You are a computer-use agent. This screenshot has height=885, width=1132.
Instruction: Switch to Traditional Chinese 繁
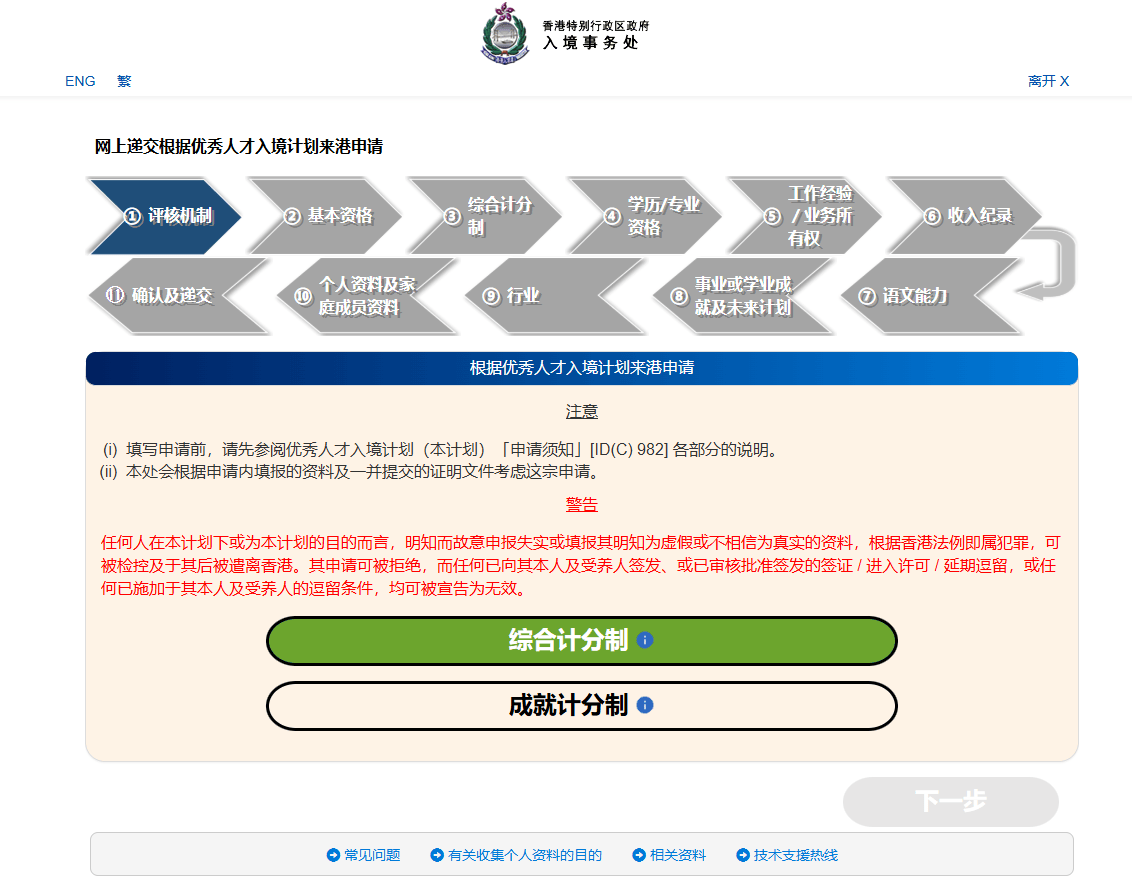click(124, 81)
